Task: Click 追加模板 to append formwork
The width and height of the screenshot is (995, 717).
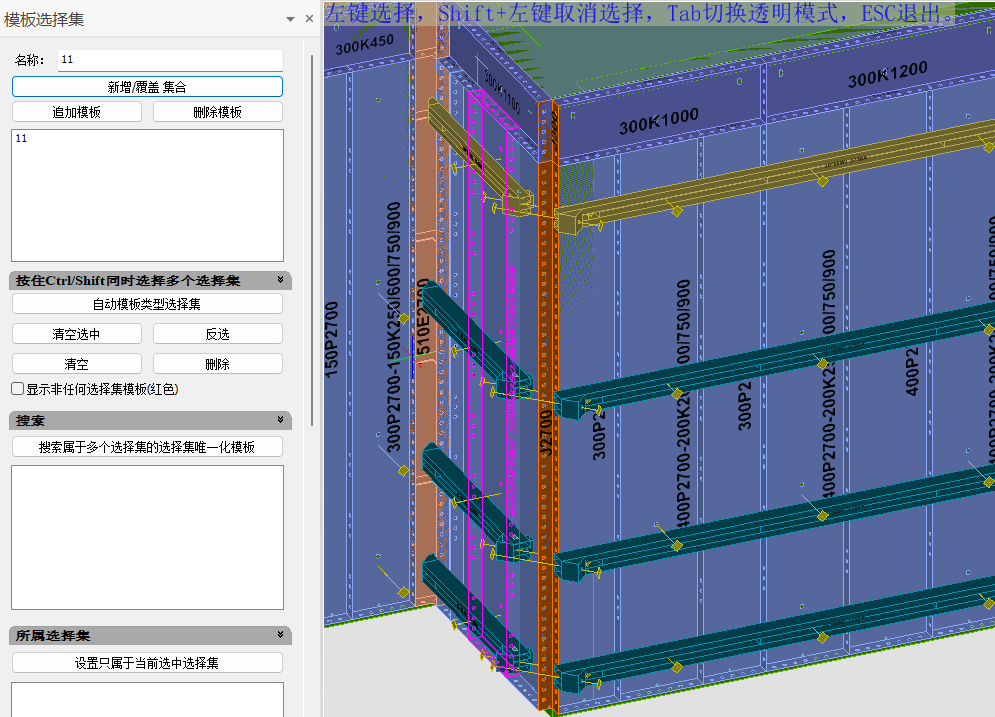Action: click(77, 112)
